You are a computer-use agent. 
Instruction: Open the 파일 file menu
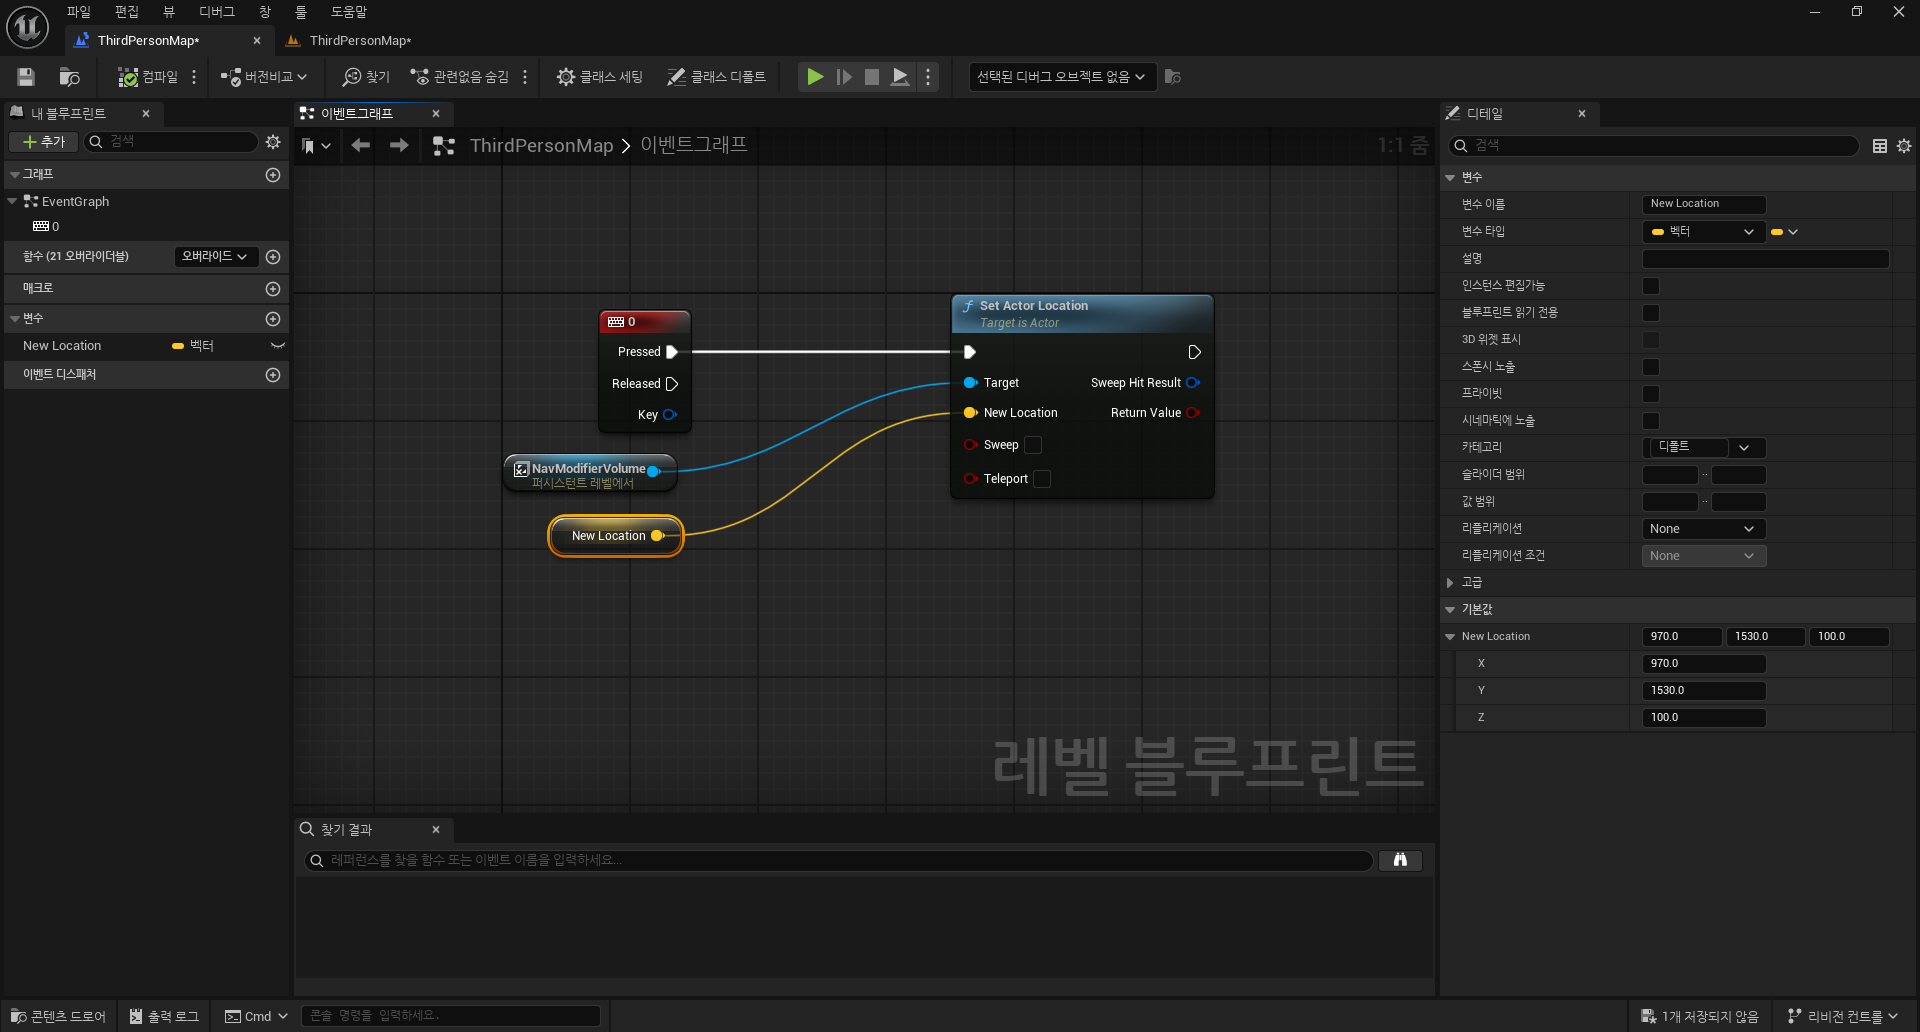[x=79, y=12]
